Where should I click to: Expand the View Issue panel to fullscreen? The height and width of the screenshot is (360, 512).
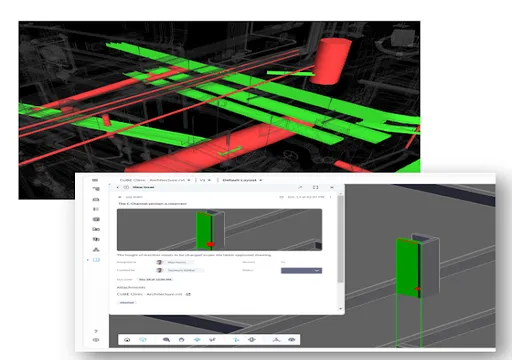[x=315, y=187]
